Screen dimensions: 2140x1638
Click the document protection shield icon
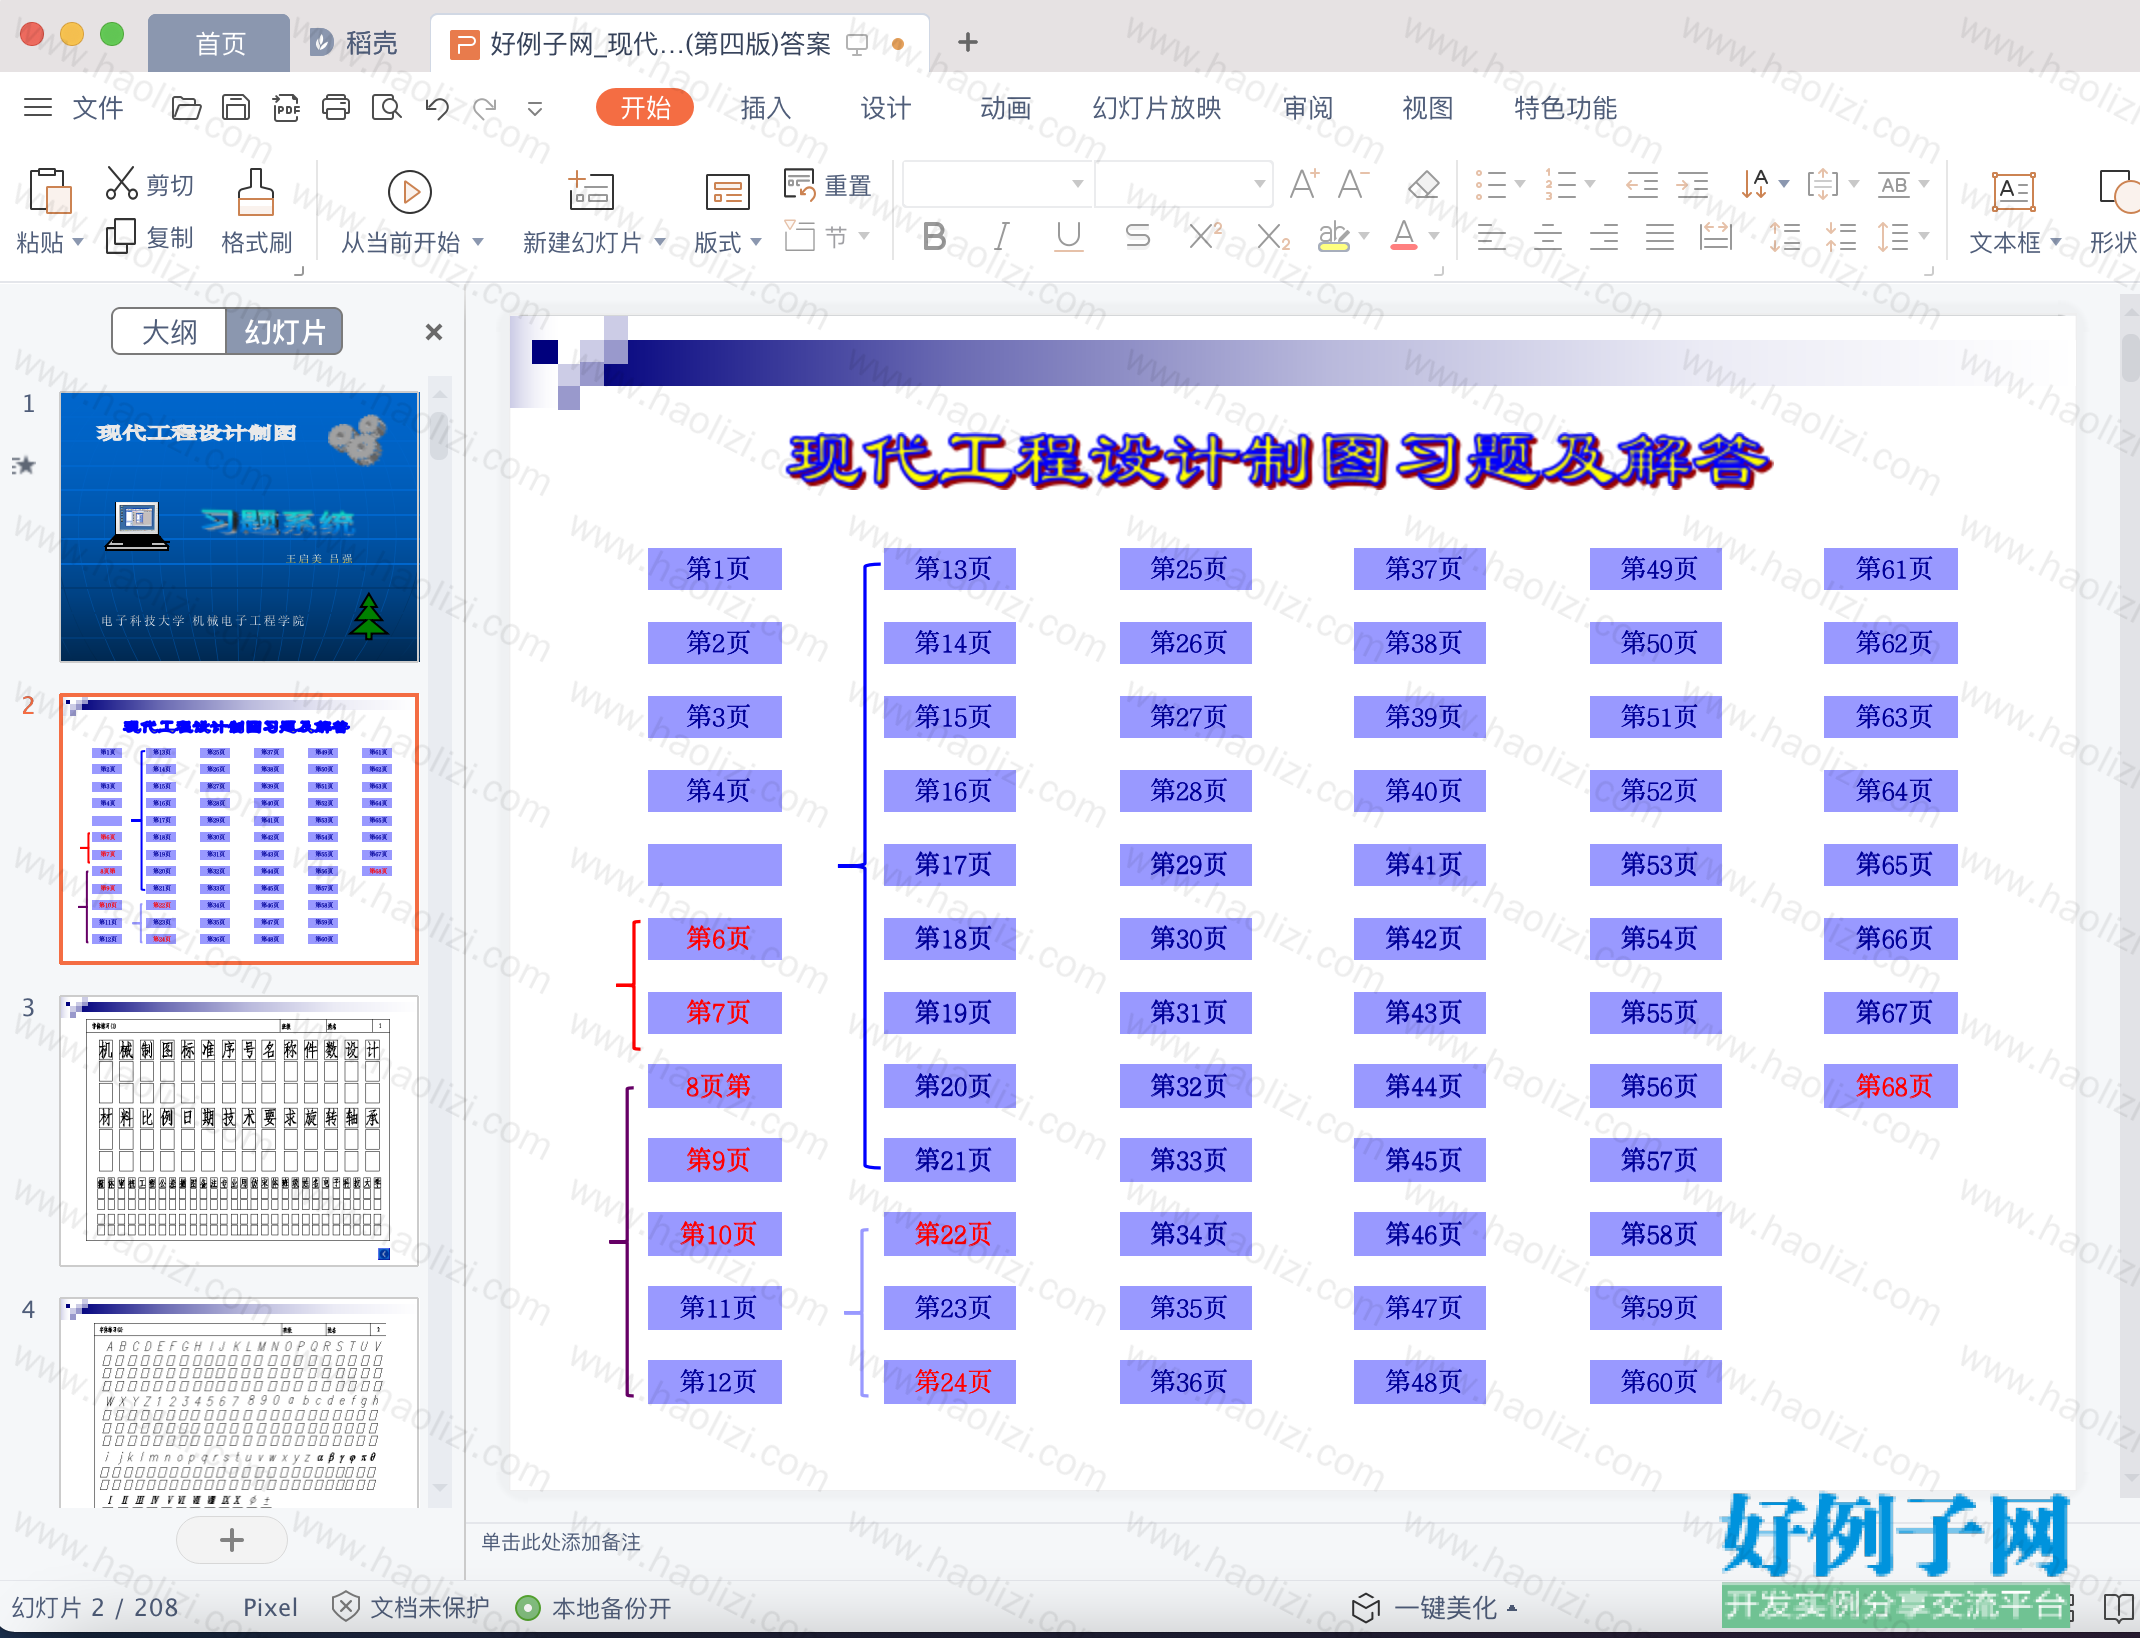coord(345,1607)
